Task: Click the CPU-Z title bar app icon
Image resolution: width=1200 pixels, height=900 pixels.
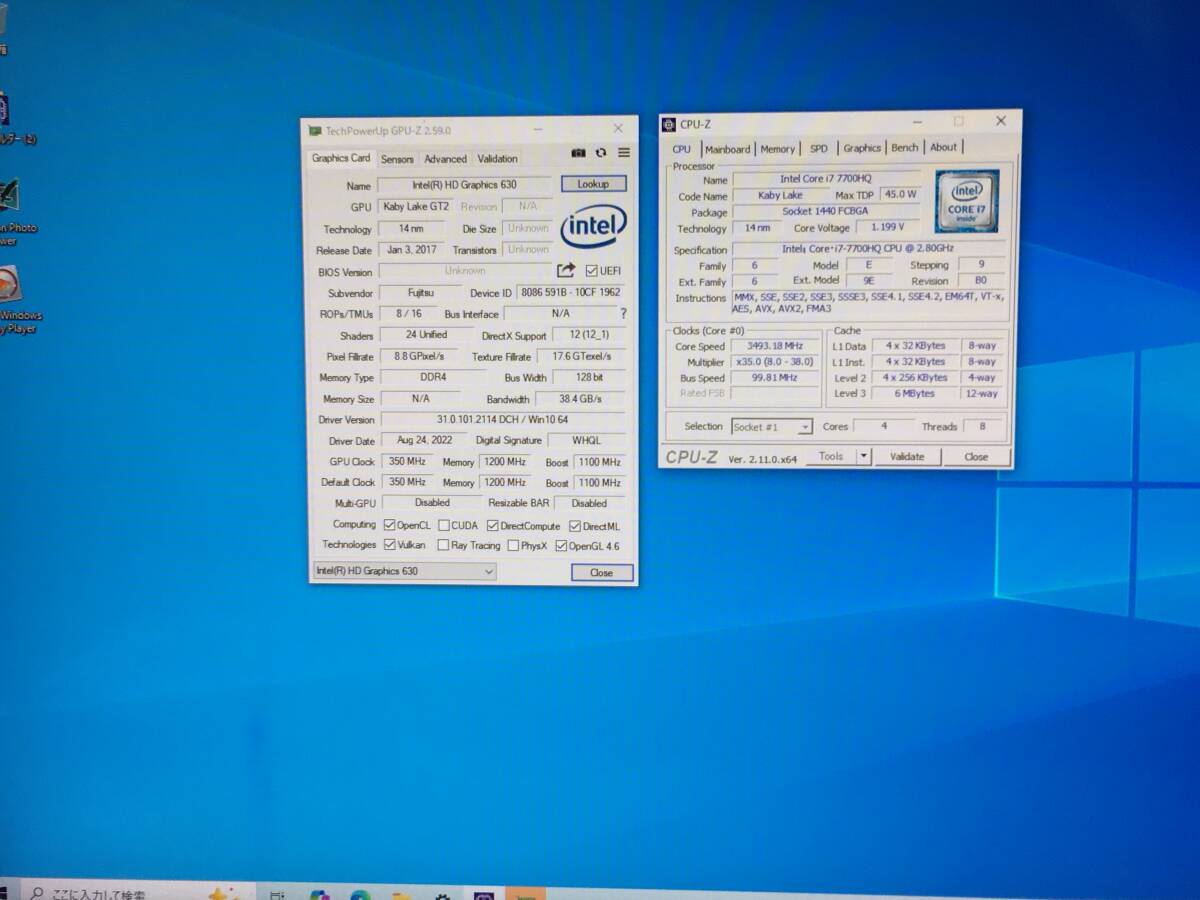Action: [x=668, y=124]
